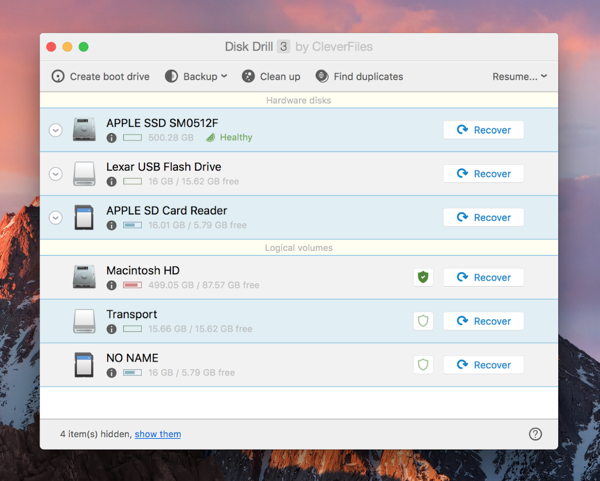Click the SD Card Reader card icon
Image resolution: width=600 pixels, height=481 pixels.
pos(84,217)
